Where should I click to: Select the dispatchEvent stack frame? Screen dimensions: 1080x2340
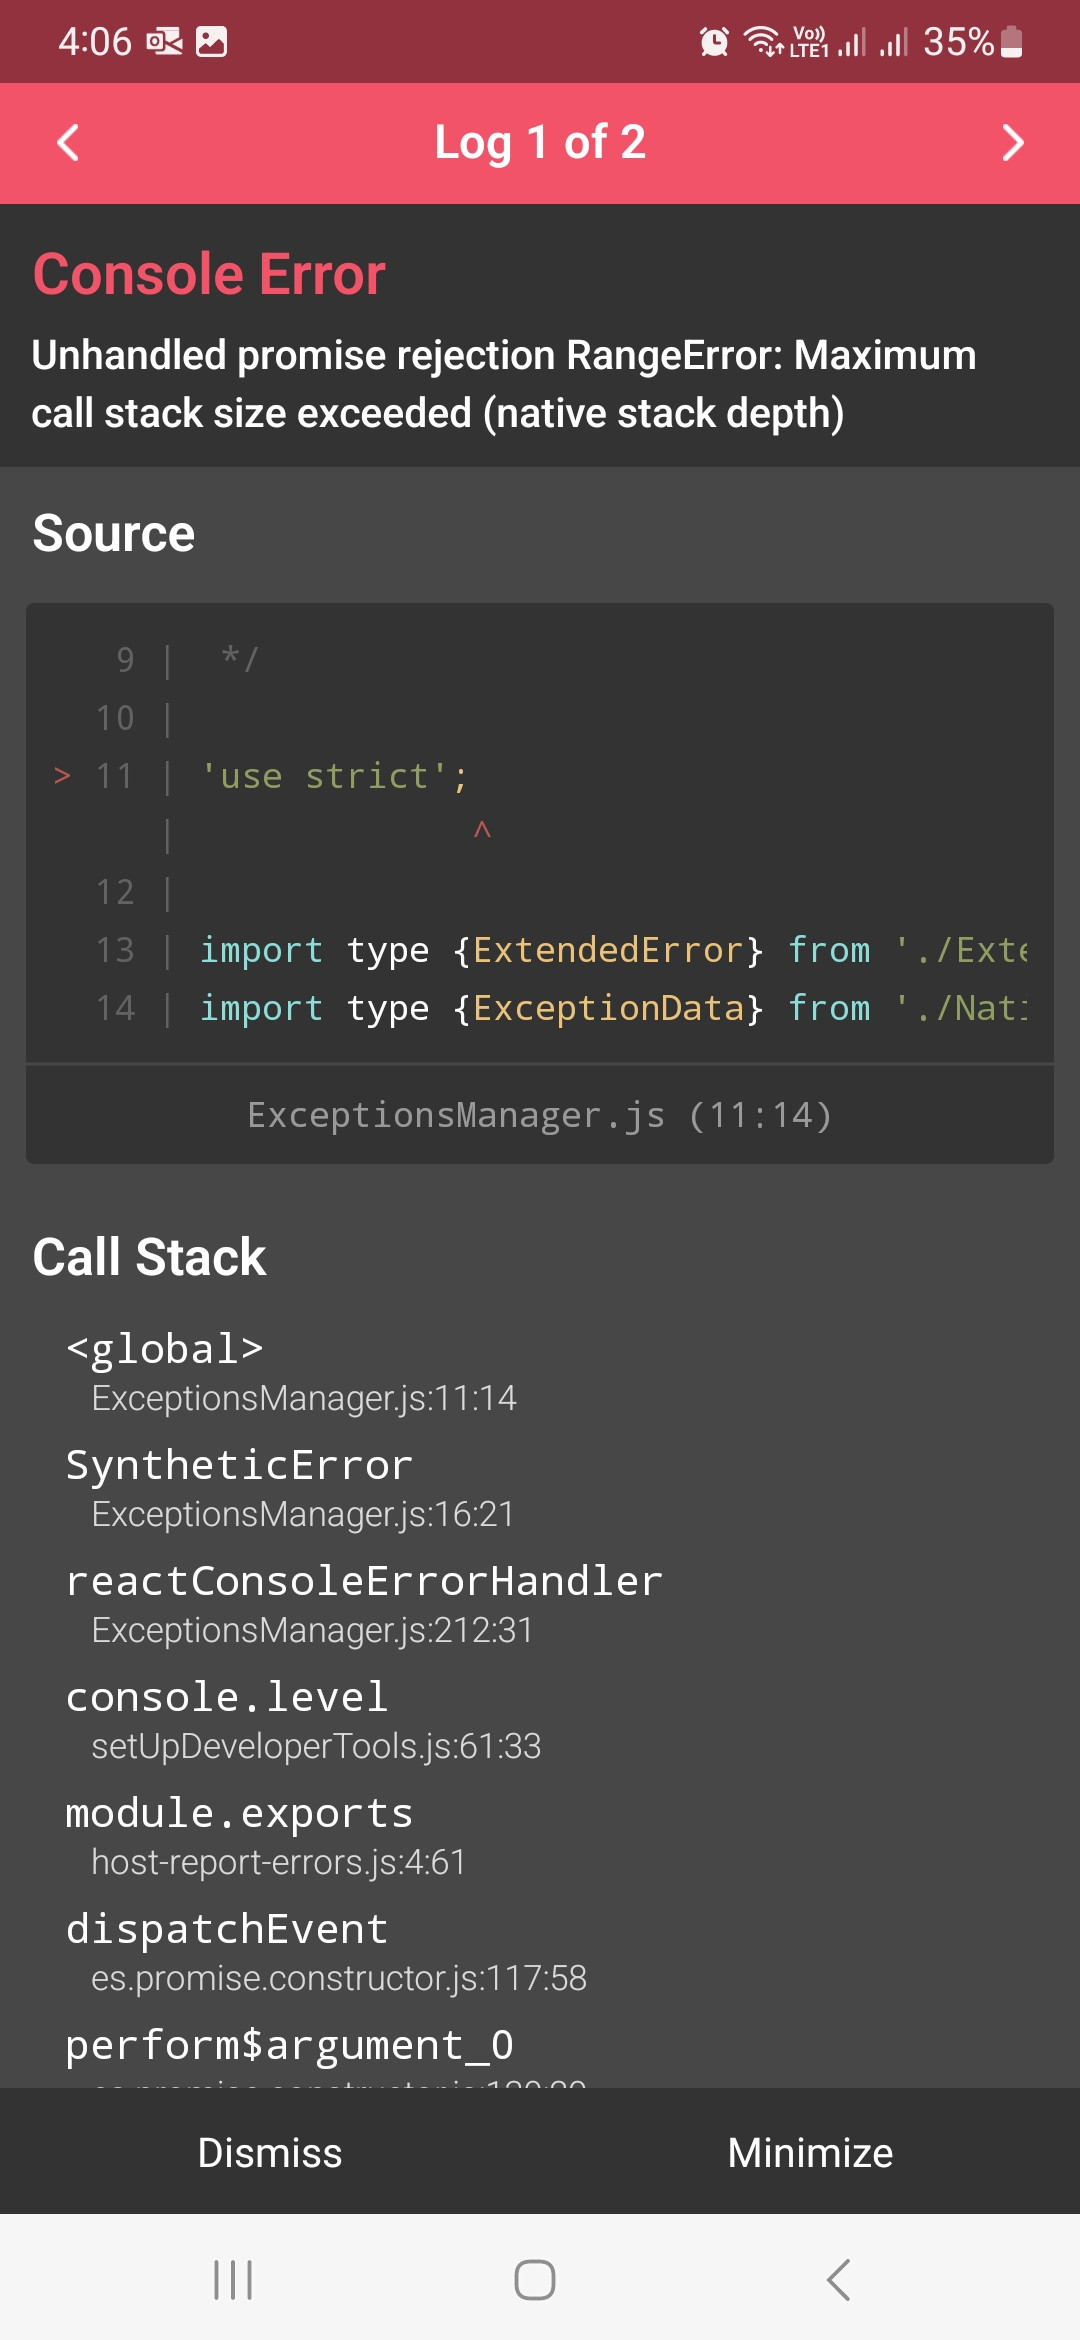[x=540, y=1952]
